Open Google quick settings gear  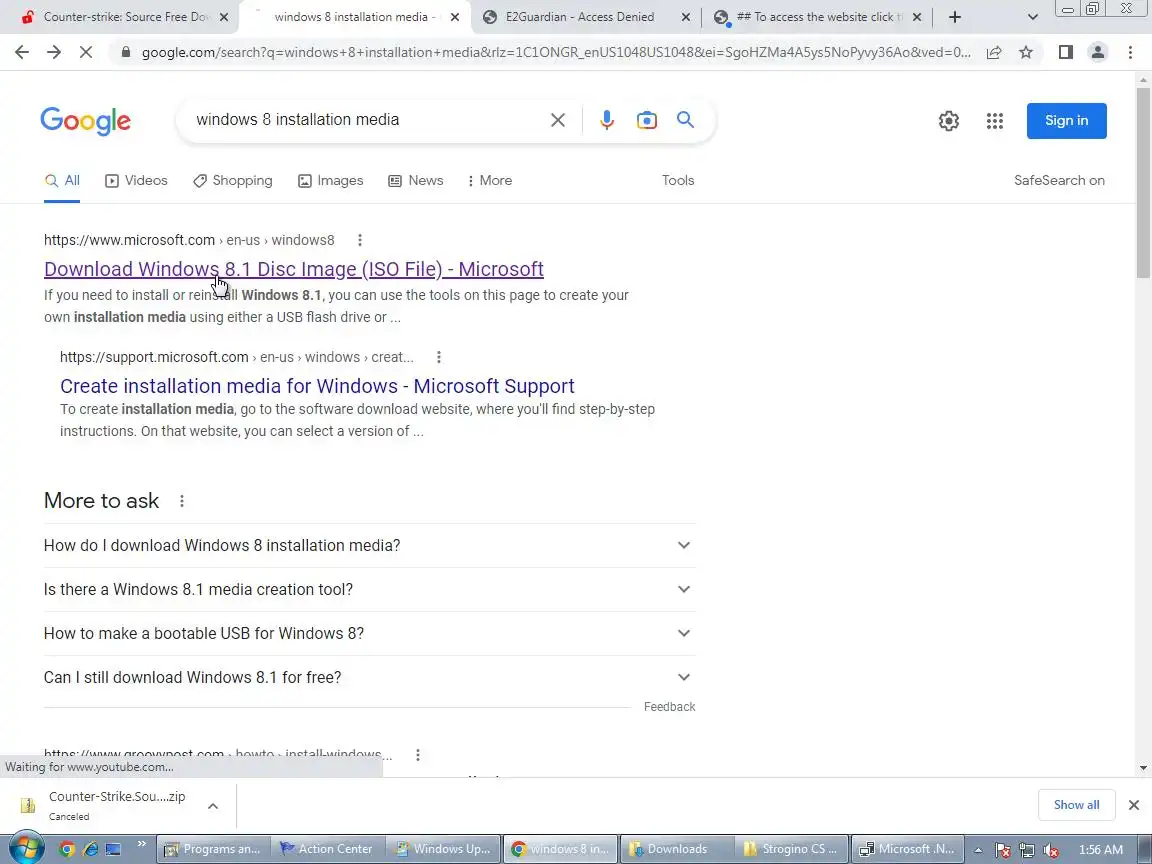(948, 120)
